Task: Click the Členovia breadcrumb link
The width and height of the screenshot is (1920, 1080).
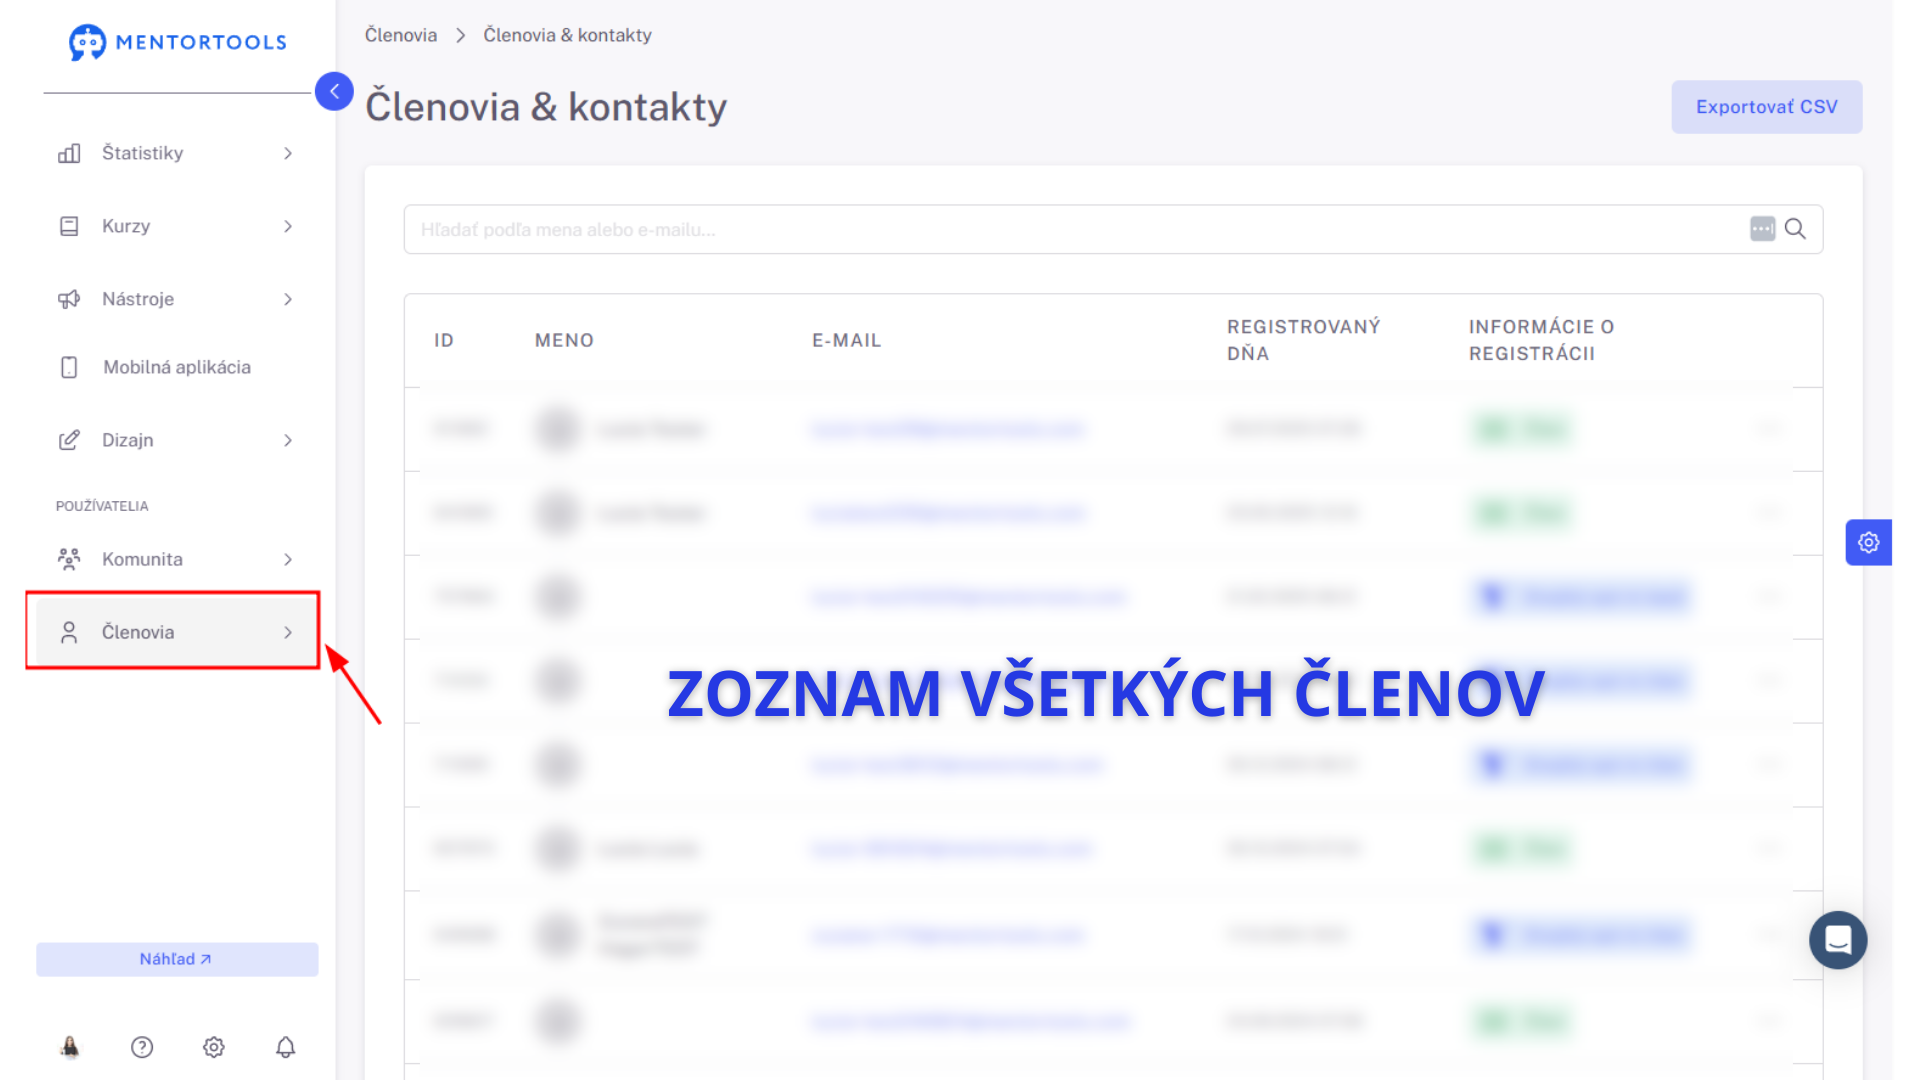Action: 400,35
